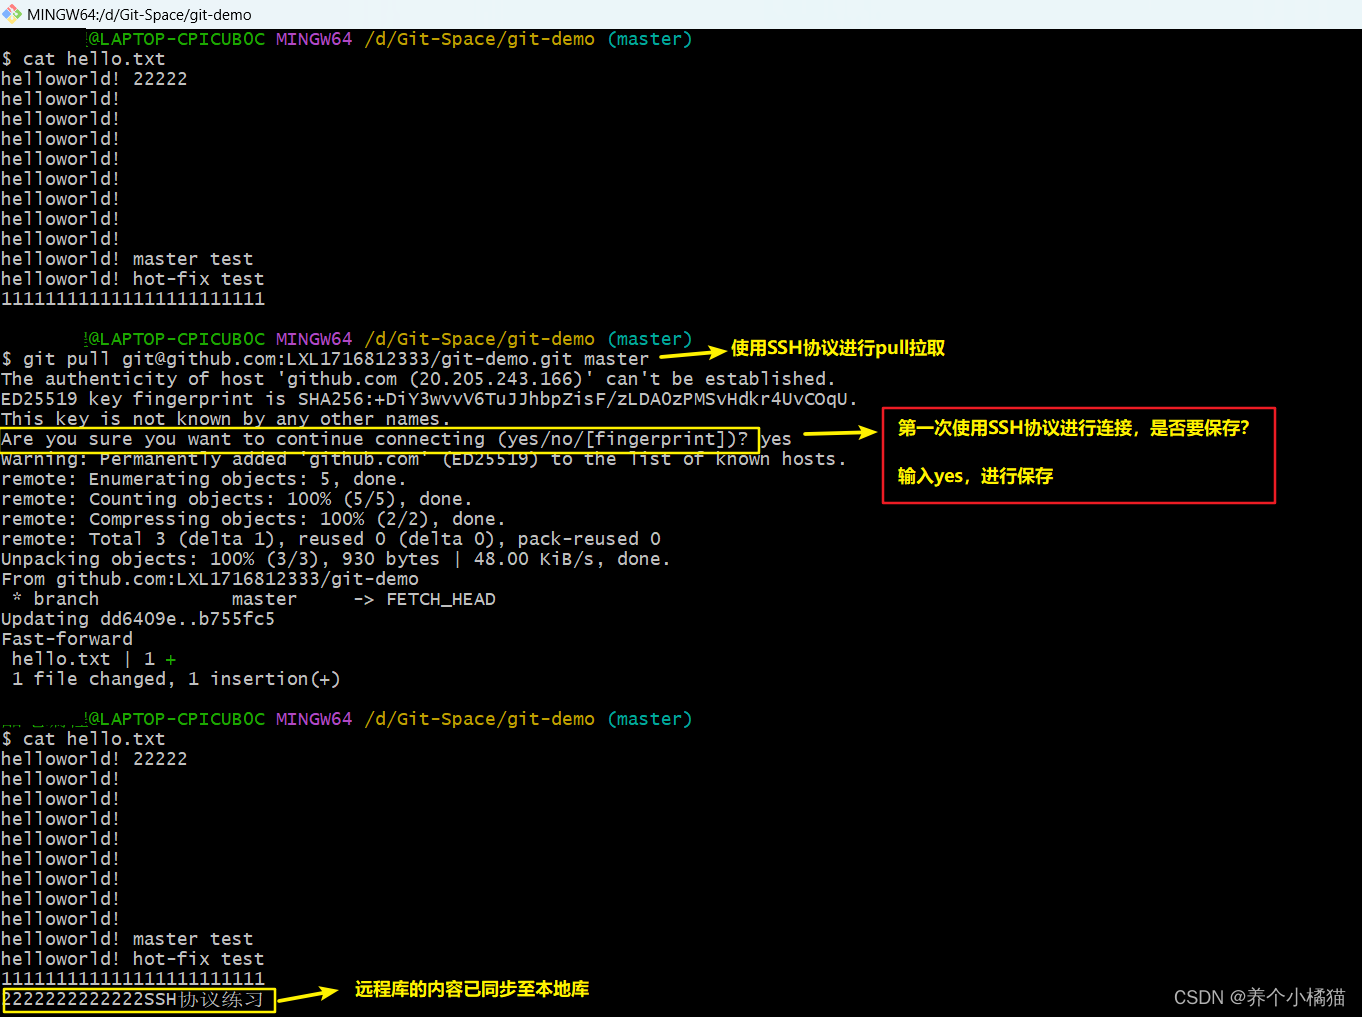Click the line '1 file changed, 1 insertion(+)'
Screen dimensions: 1362x1017
(x=176, y=679)
